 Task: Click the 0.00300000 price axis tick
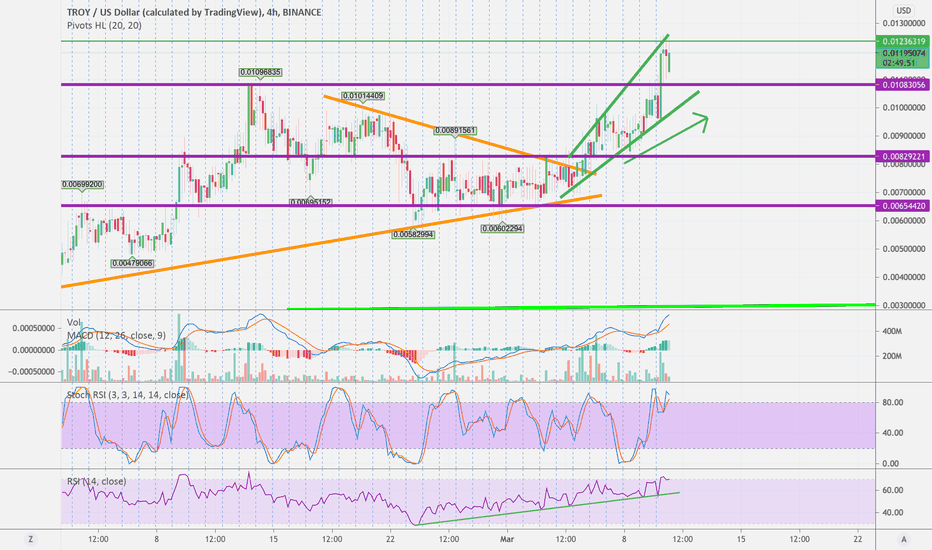click(903, 306)
